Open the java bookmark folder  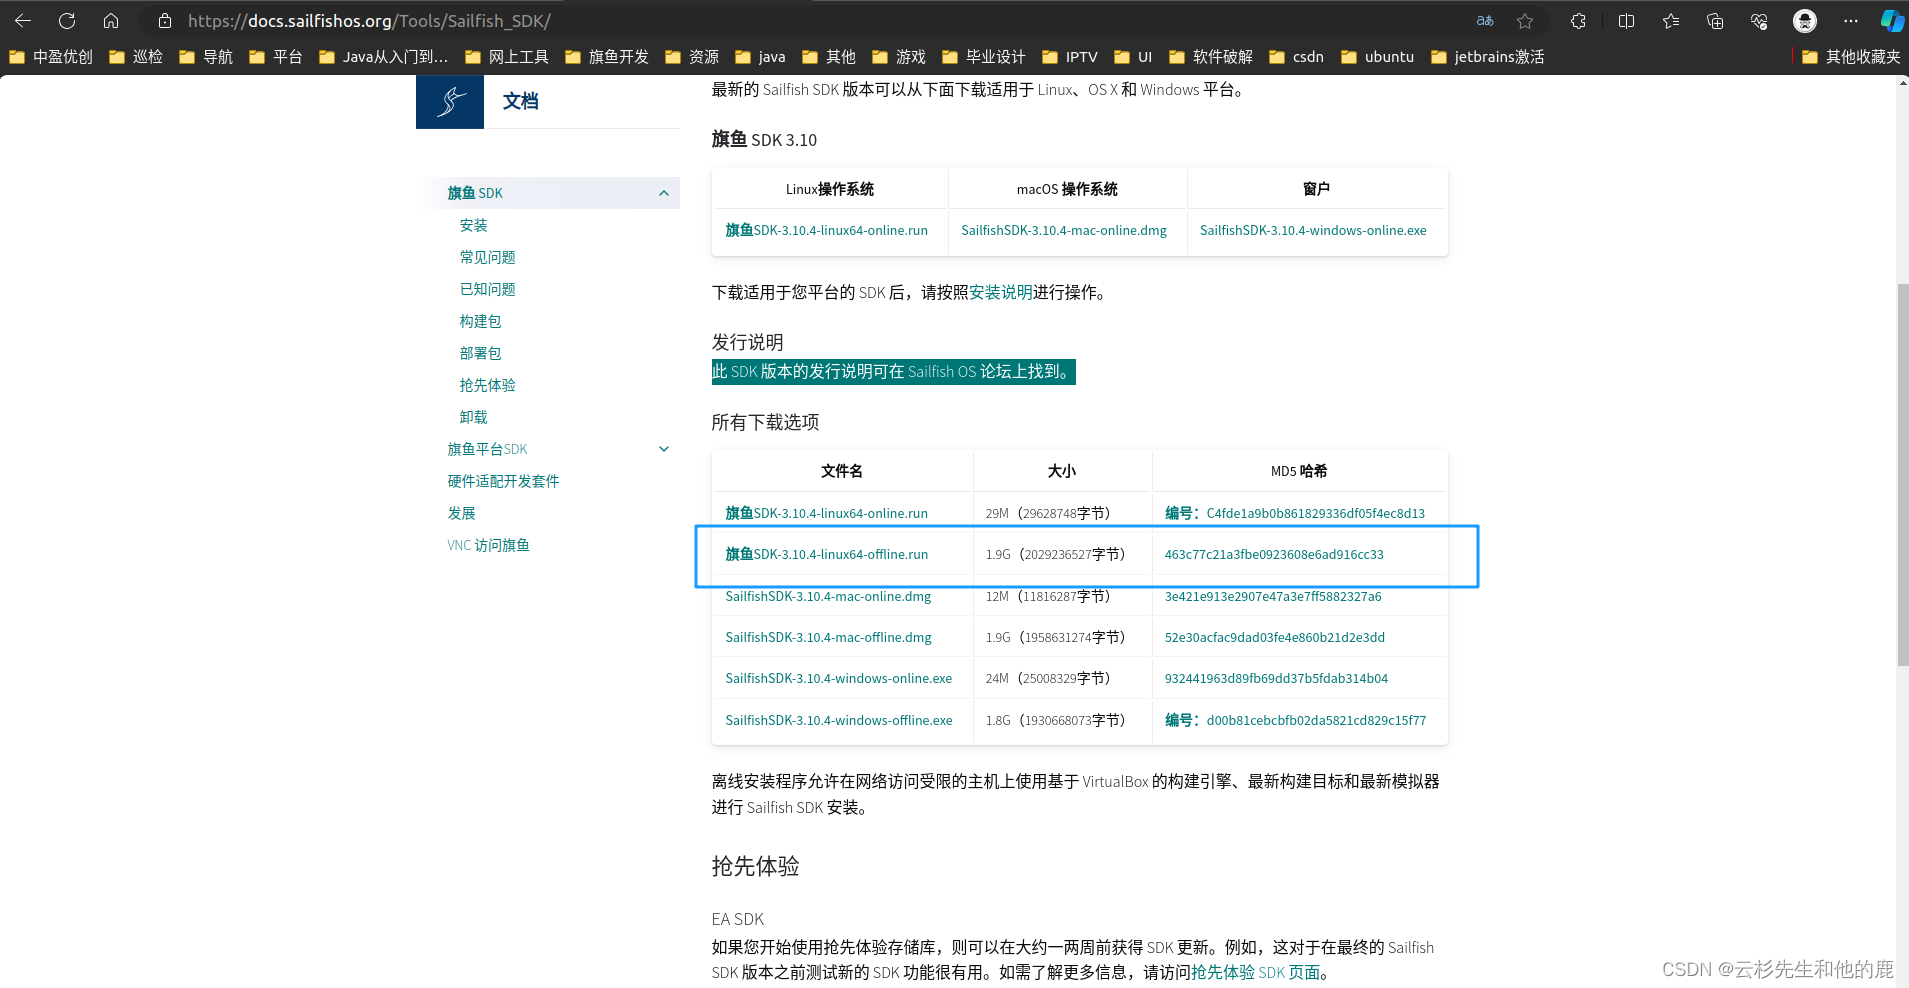[x=760, y=57]
